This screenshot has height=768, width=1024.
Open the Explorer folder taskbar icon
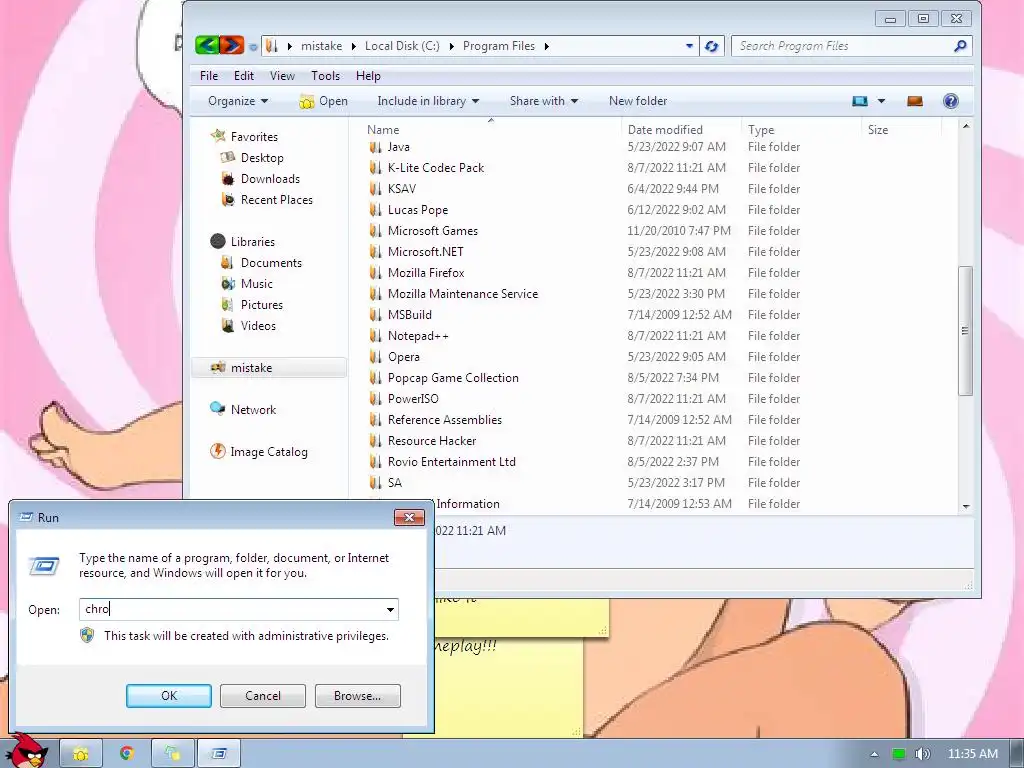(x=81, y=754)
